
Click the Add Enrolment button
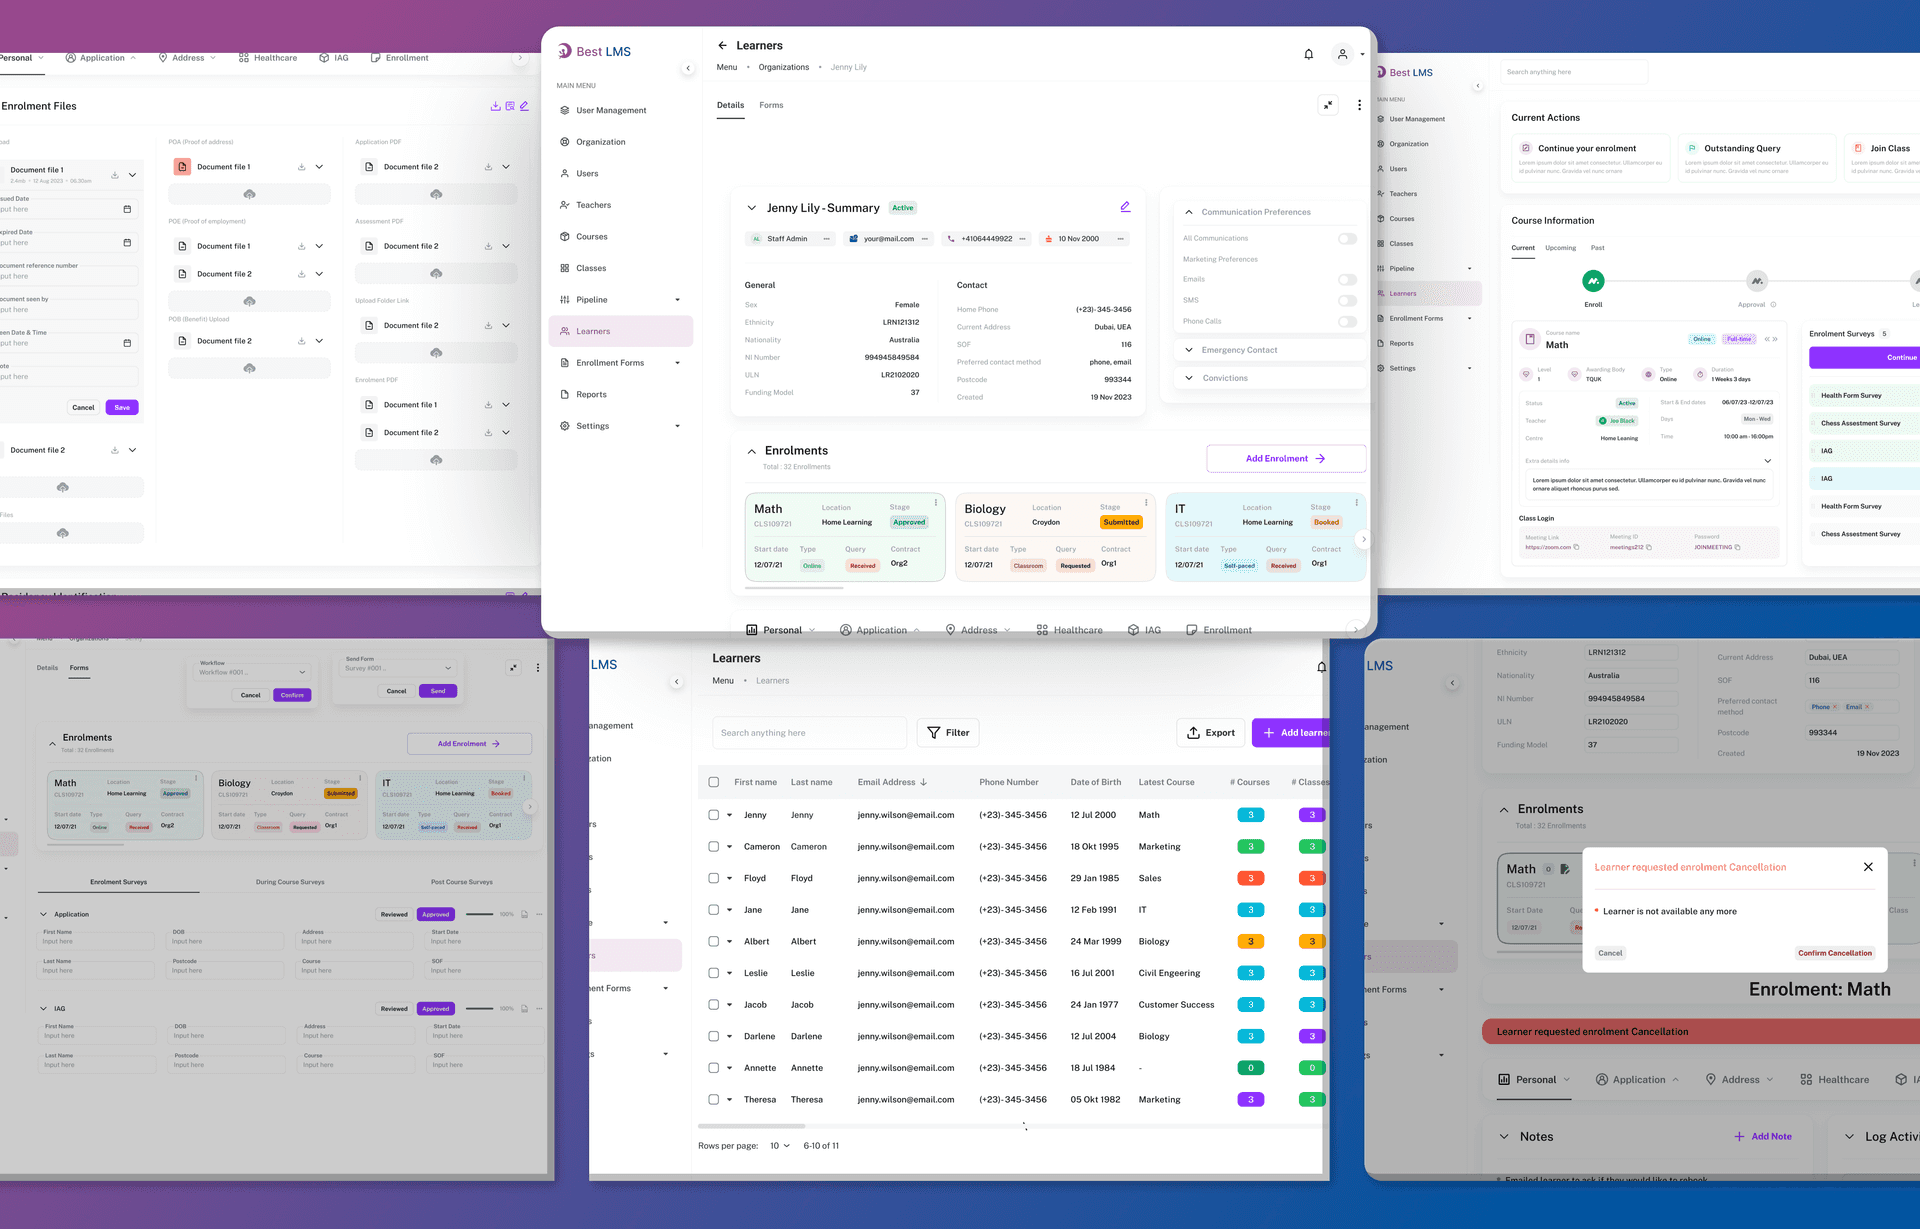coord(1285,459)
